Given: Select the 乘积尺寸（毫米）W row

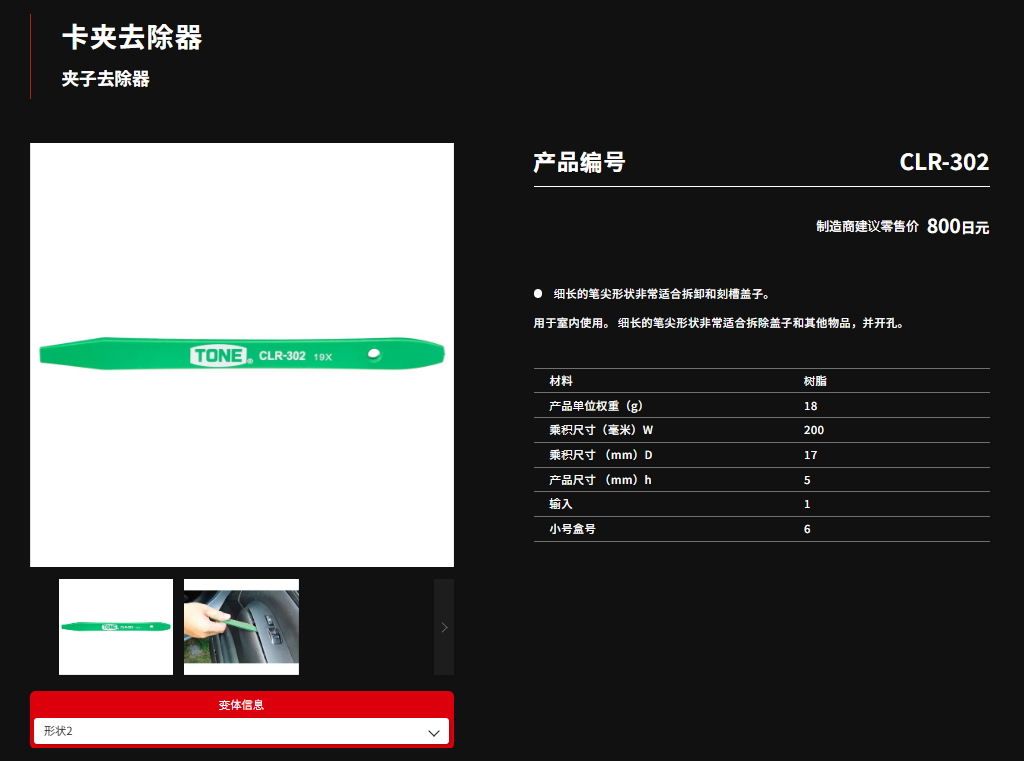Looking at the screenshot, I should pos(761,430).
